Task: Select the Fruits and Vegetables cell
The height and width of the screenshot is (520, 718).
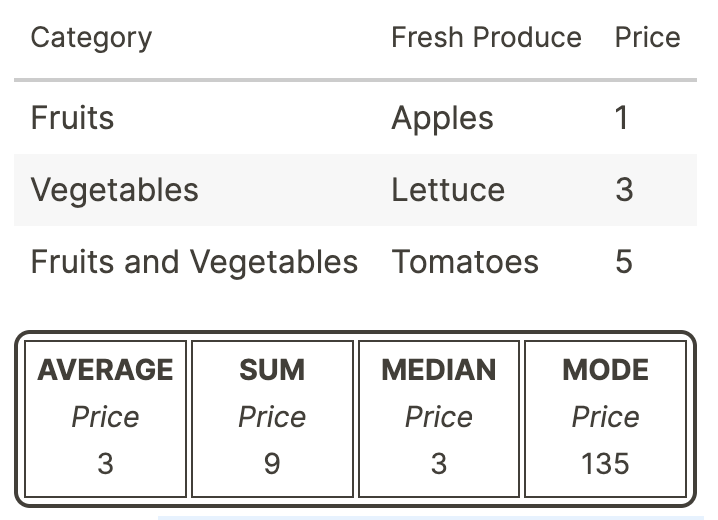Action: 194,262
